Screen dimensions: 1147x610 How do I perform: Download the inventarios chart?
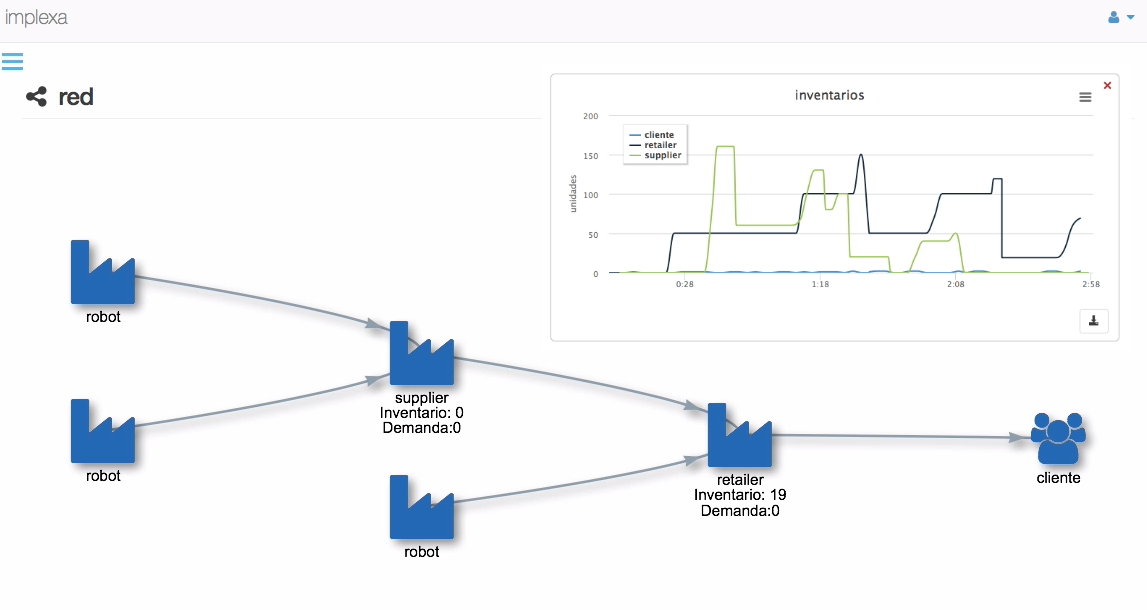[1093, 320]
